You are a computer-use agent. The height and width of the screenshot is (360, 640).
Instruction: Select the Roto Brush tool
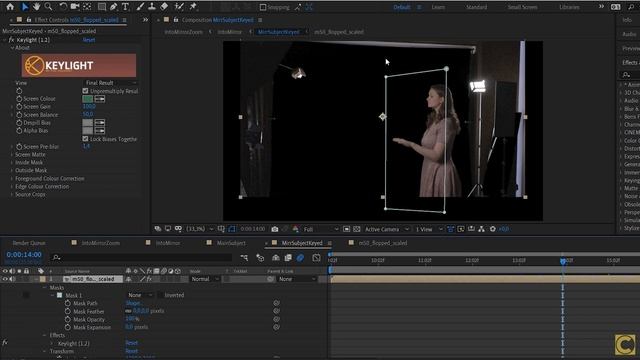(x=179, y=7)
